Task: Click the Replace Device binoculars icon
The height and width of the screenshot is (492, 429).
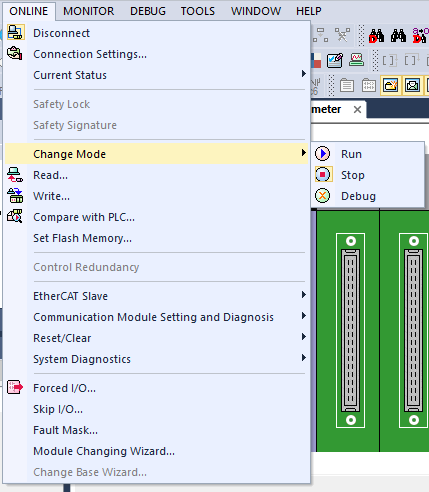Action: point(420,35)
